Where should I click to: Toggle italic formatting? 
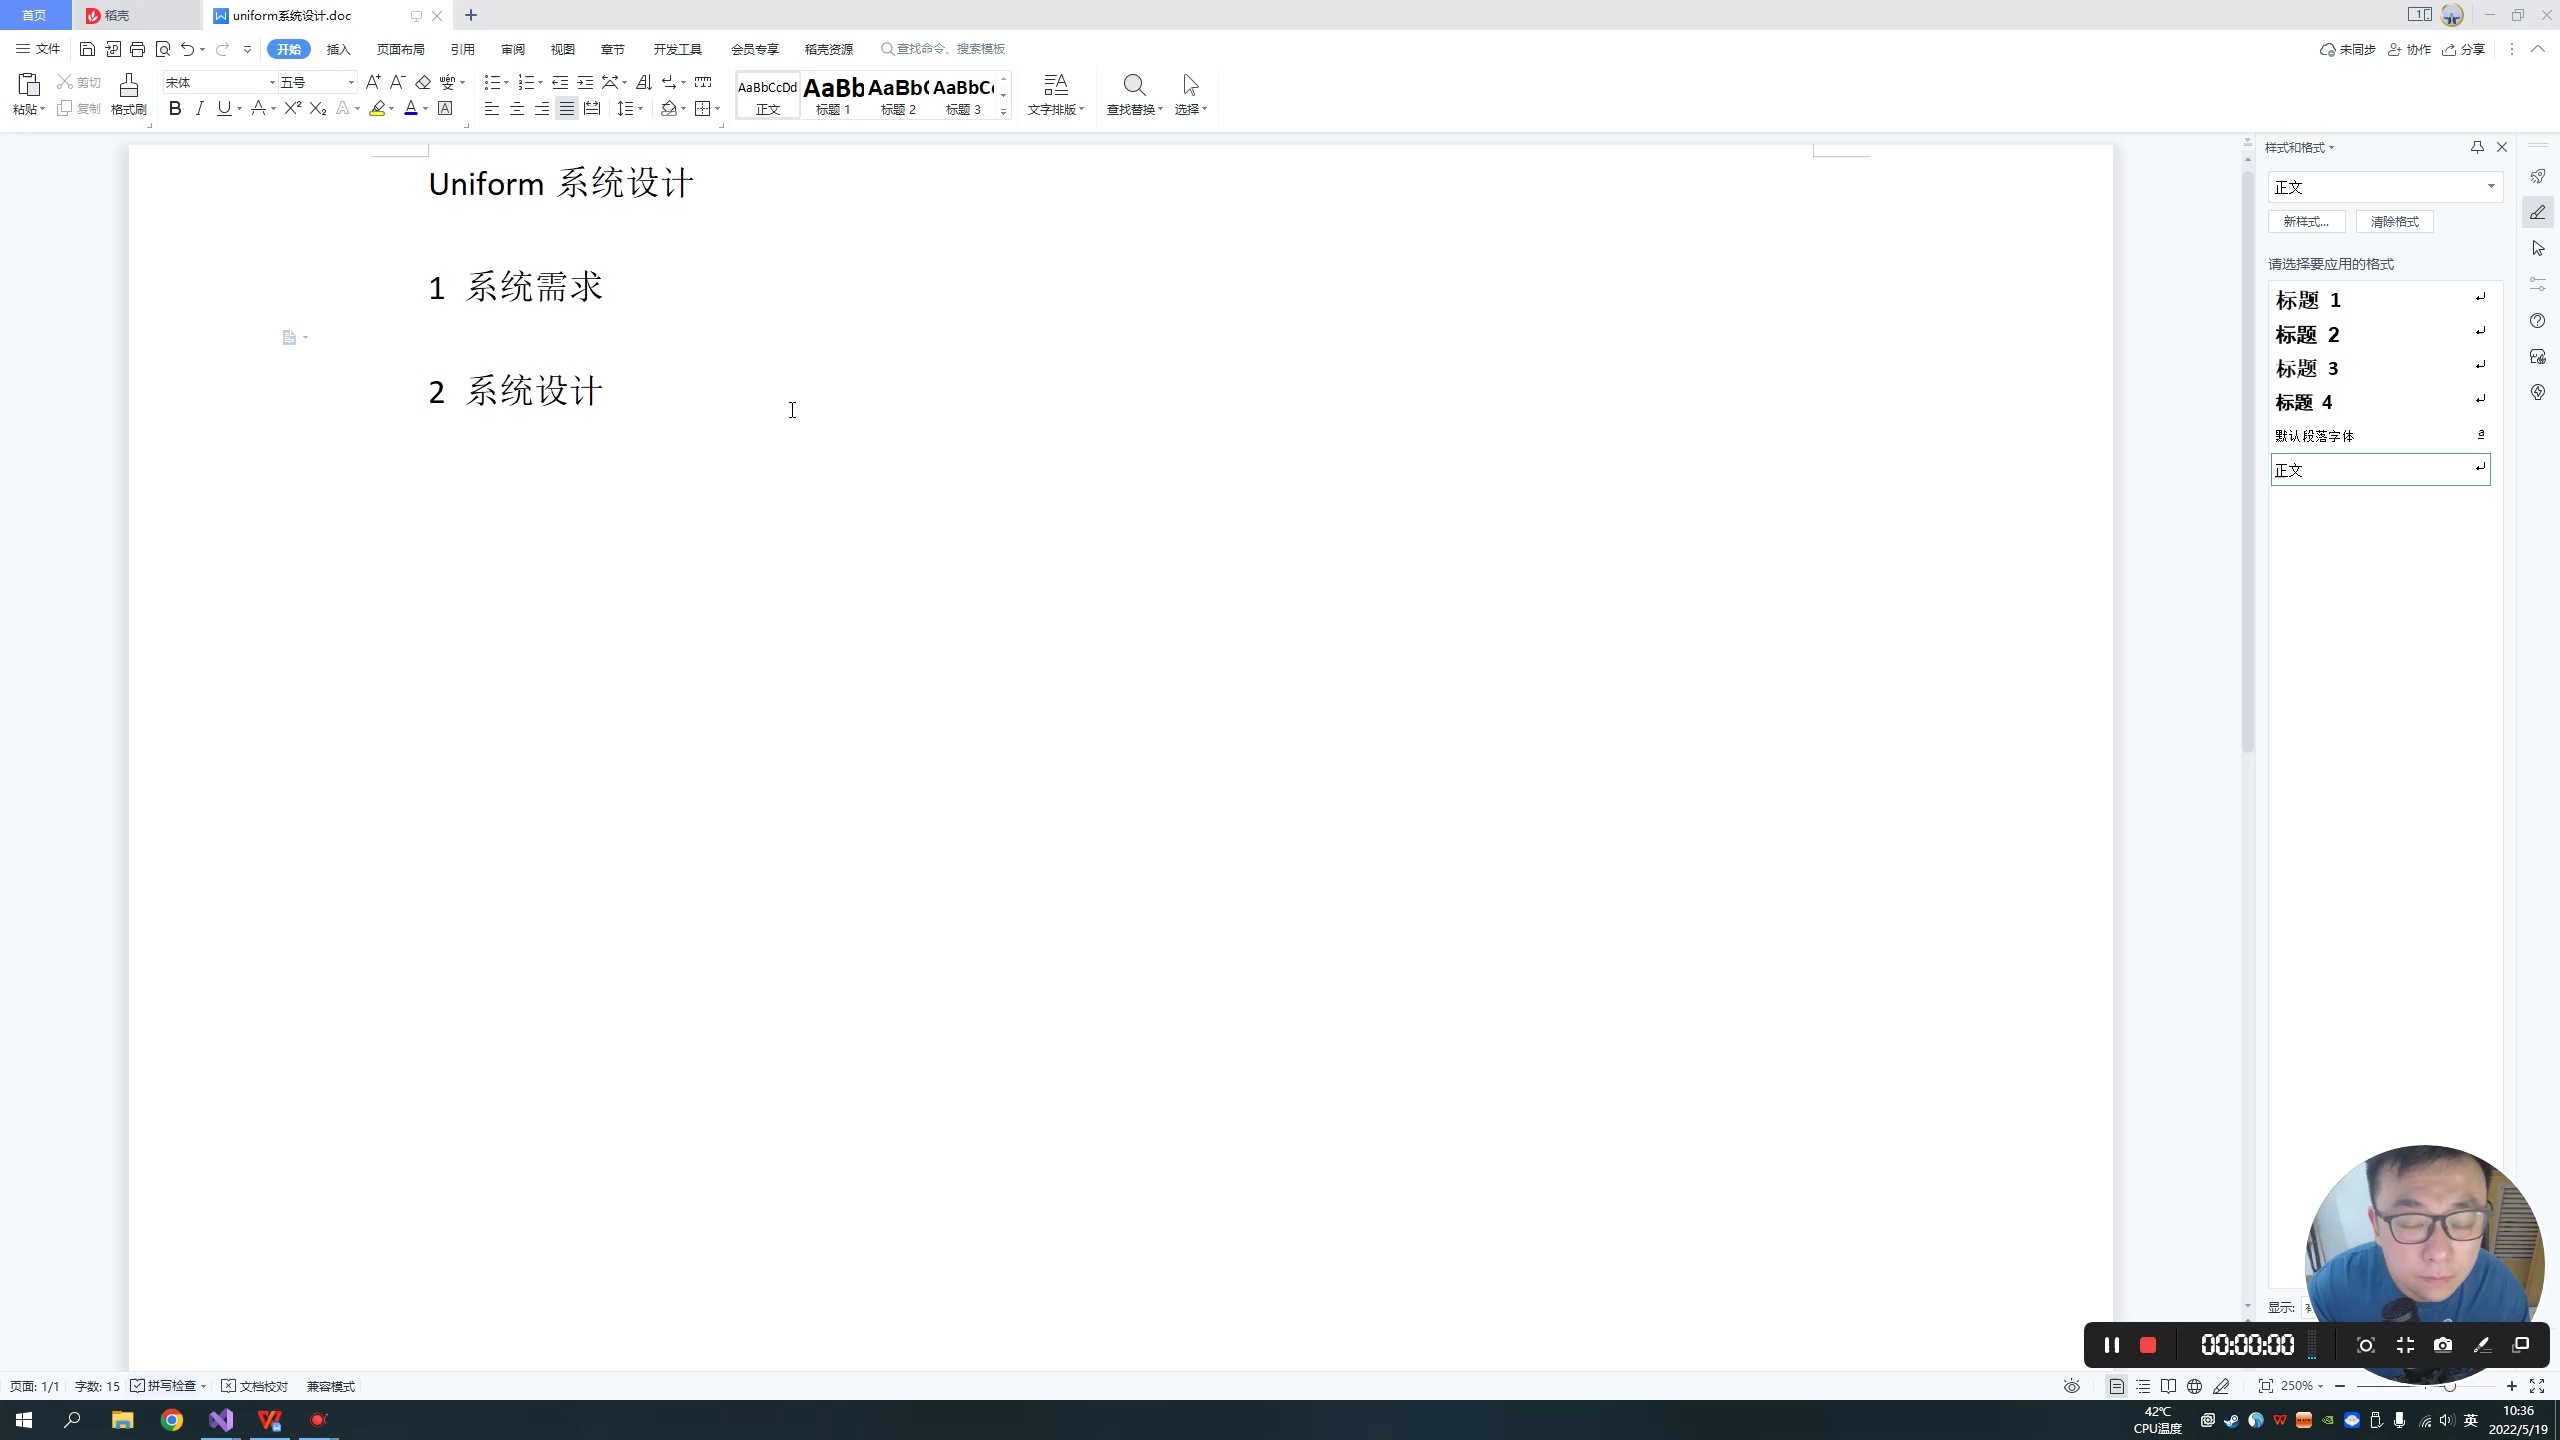(200, 109)
